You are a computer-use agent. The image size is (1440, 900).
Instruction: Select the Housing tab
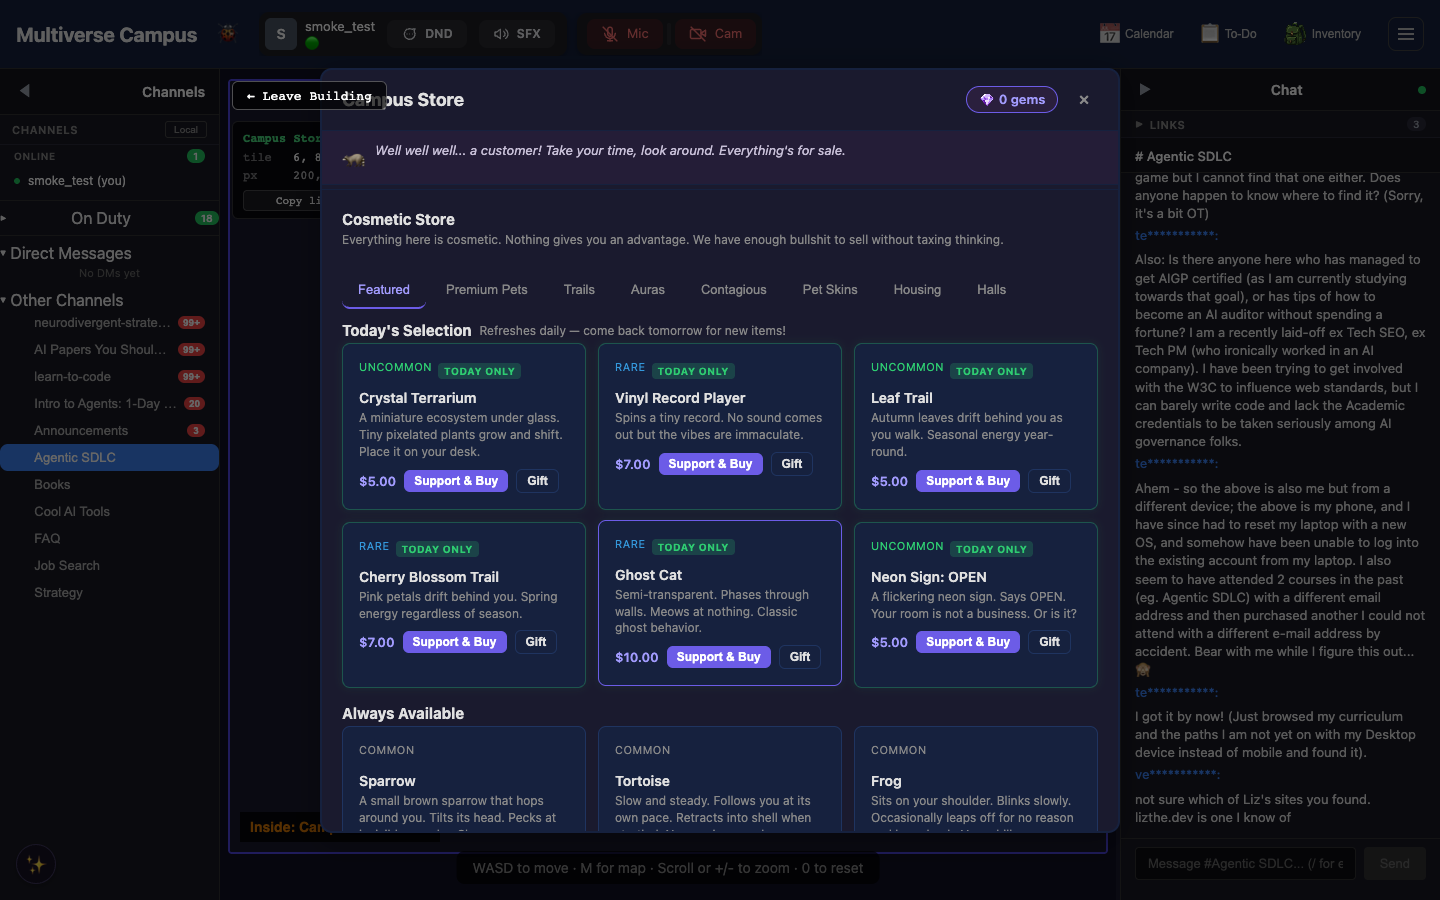point(917,290)
